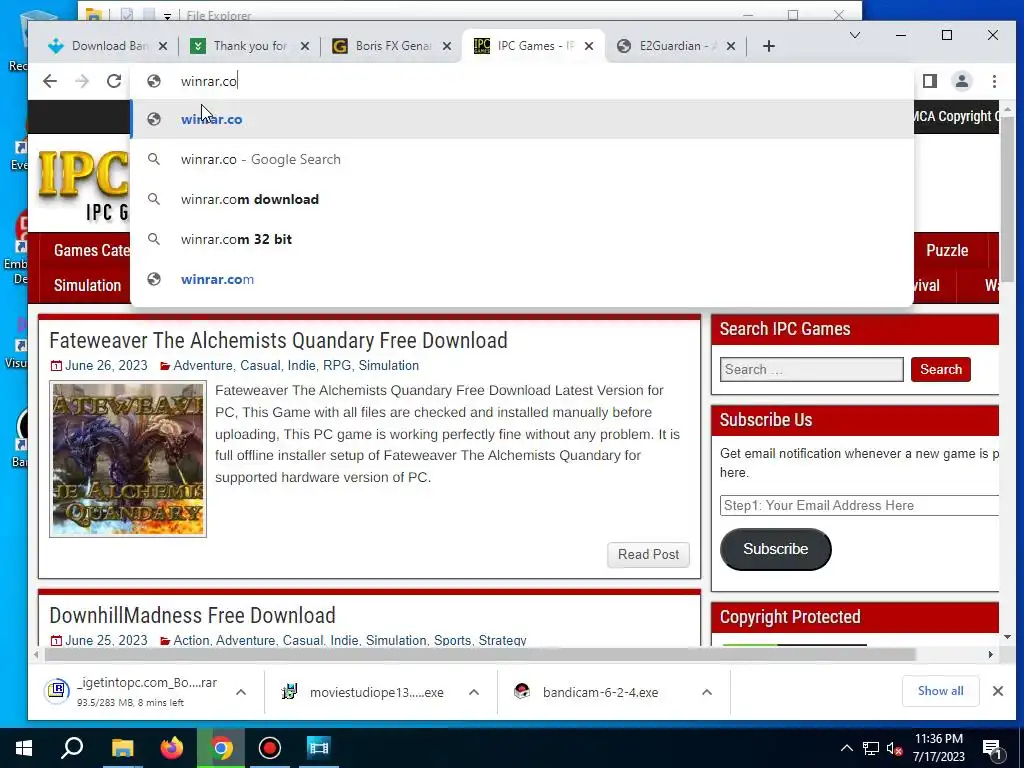Choose the winrar.com download suggestion
Viewport: 1024px width, 768px height.
(522, 199)
